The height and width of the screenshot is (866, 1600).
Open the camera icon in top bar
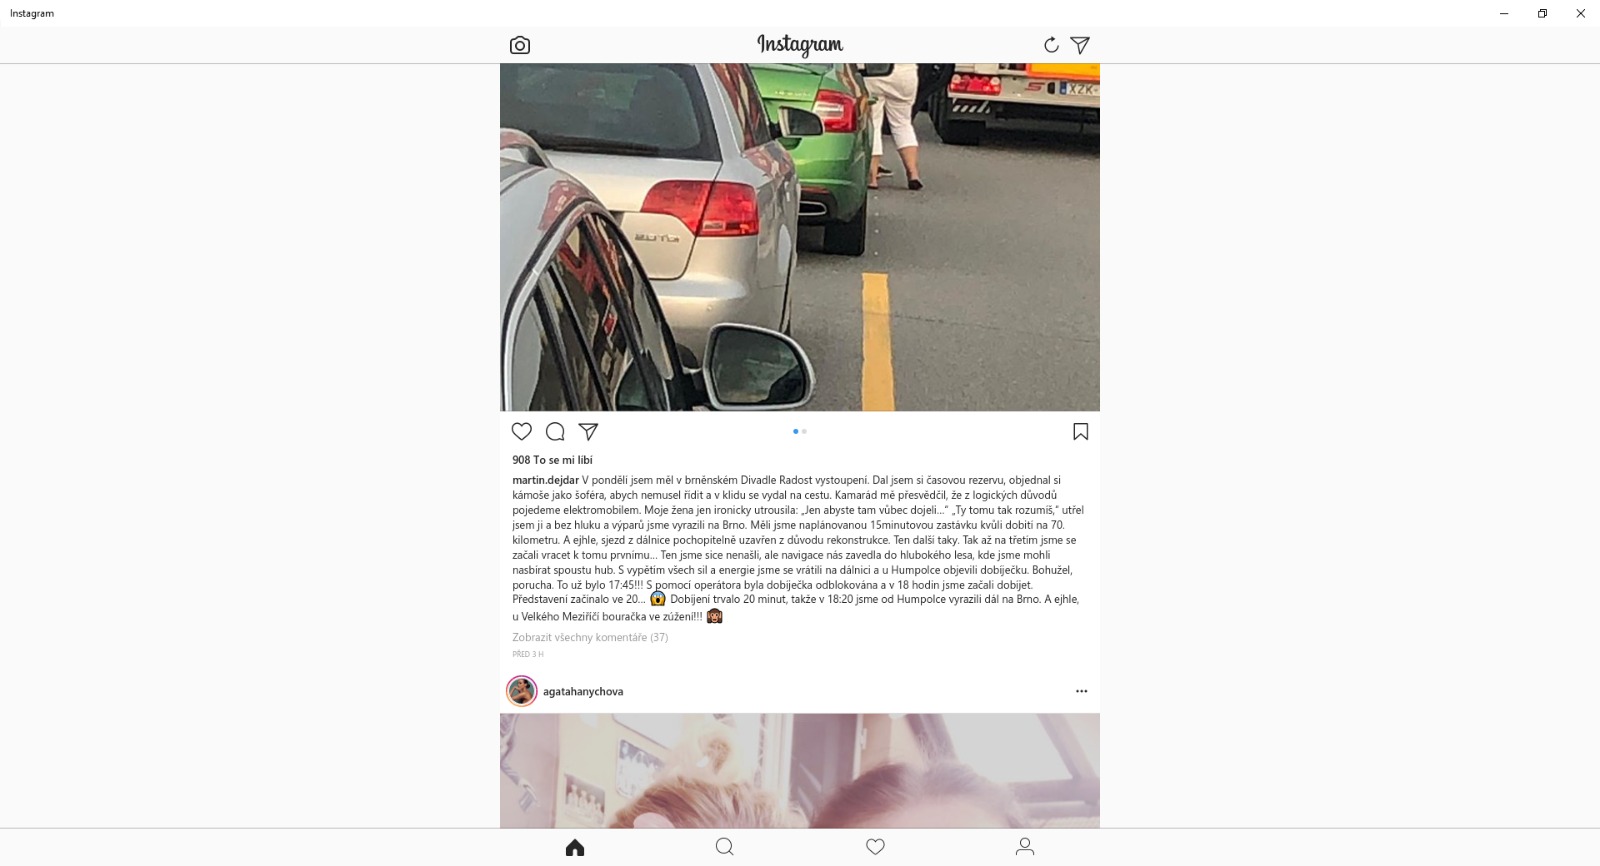520,45
